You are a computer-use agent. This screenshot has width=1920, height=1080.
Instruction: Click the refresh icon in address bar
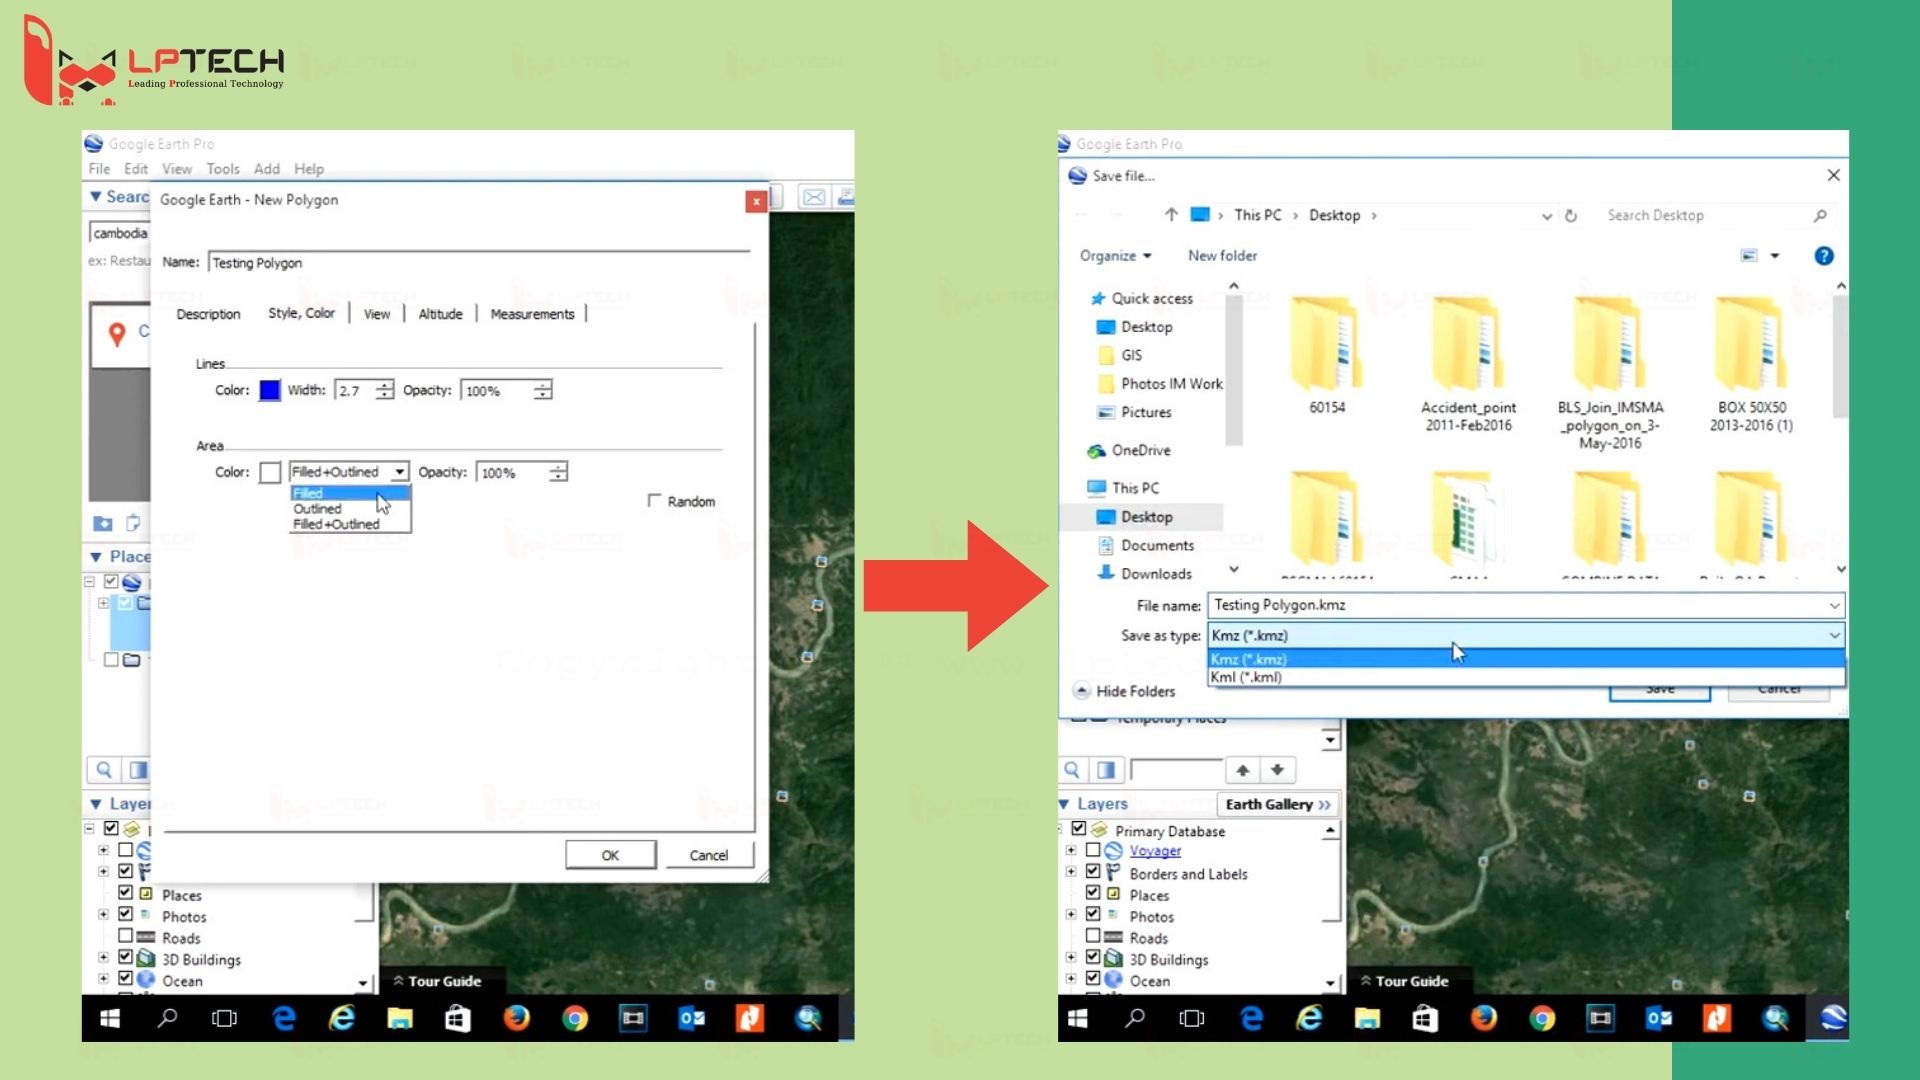(1571, 216)
